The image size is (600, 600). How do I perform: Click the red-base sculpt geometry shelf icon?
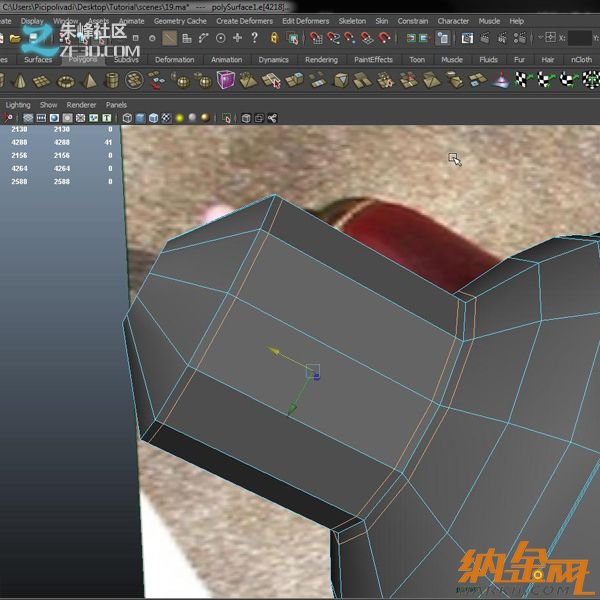tap(501, 80)
